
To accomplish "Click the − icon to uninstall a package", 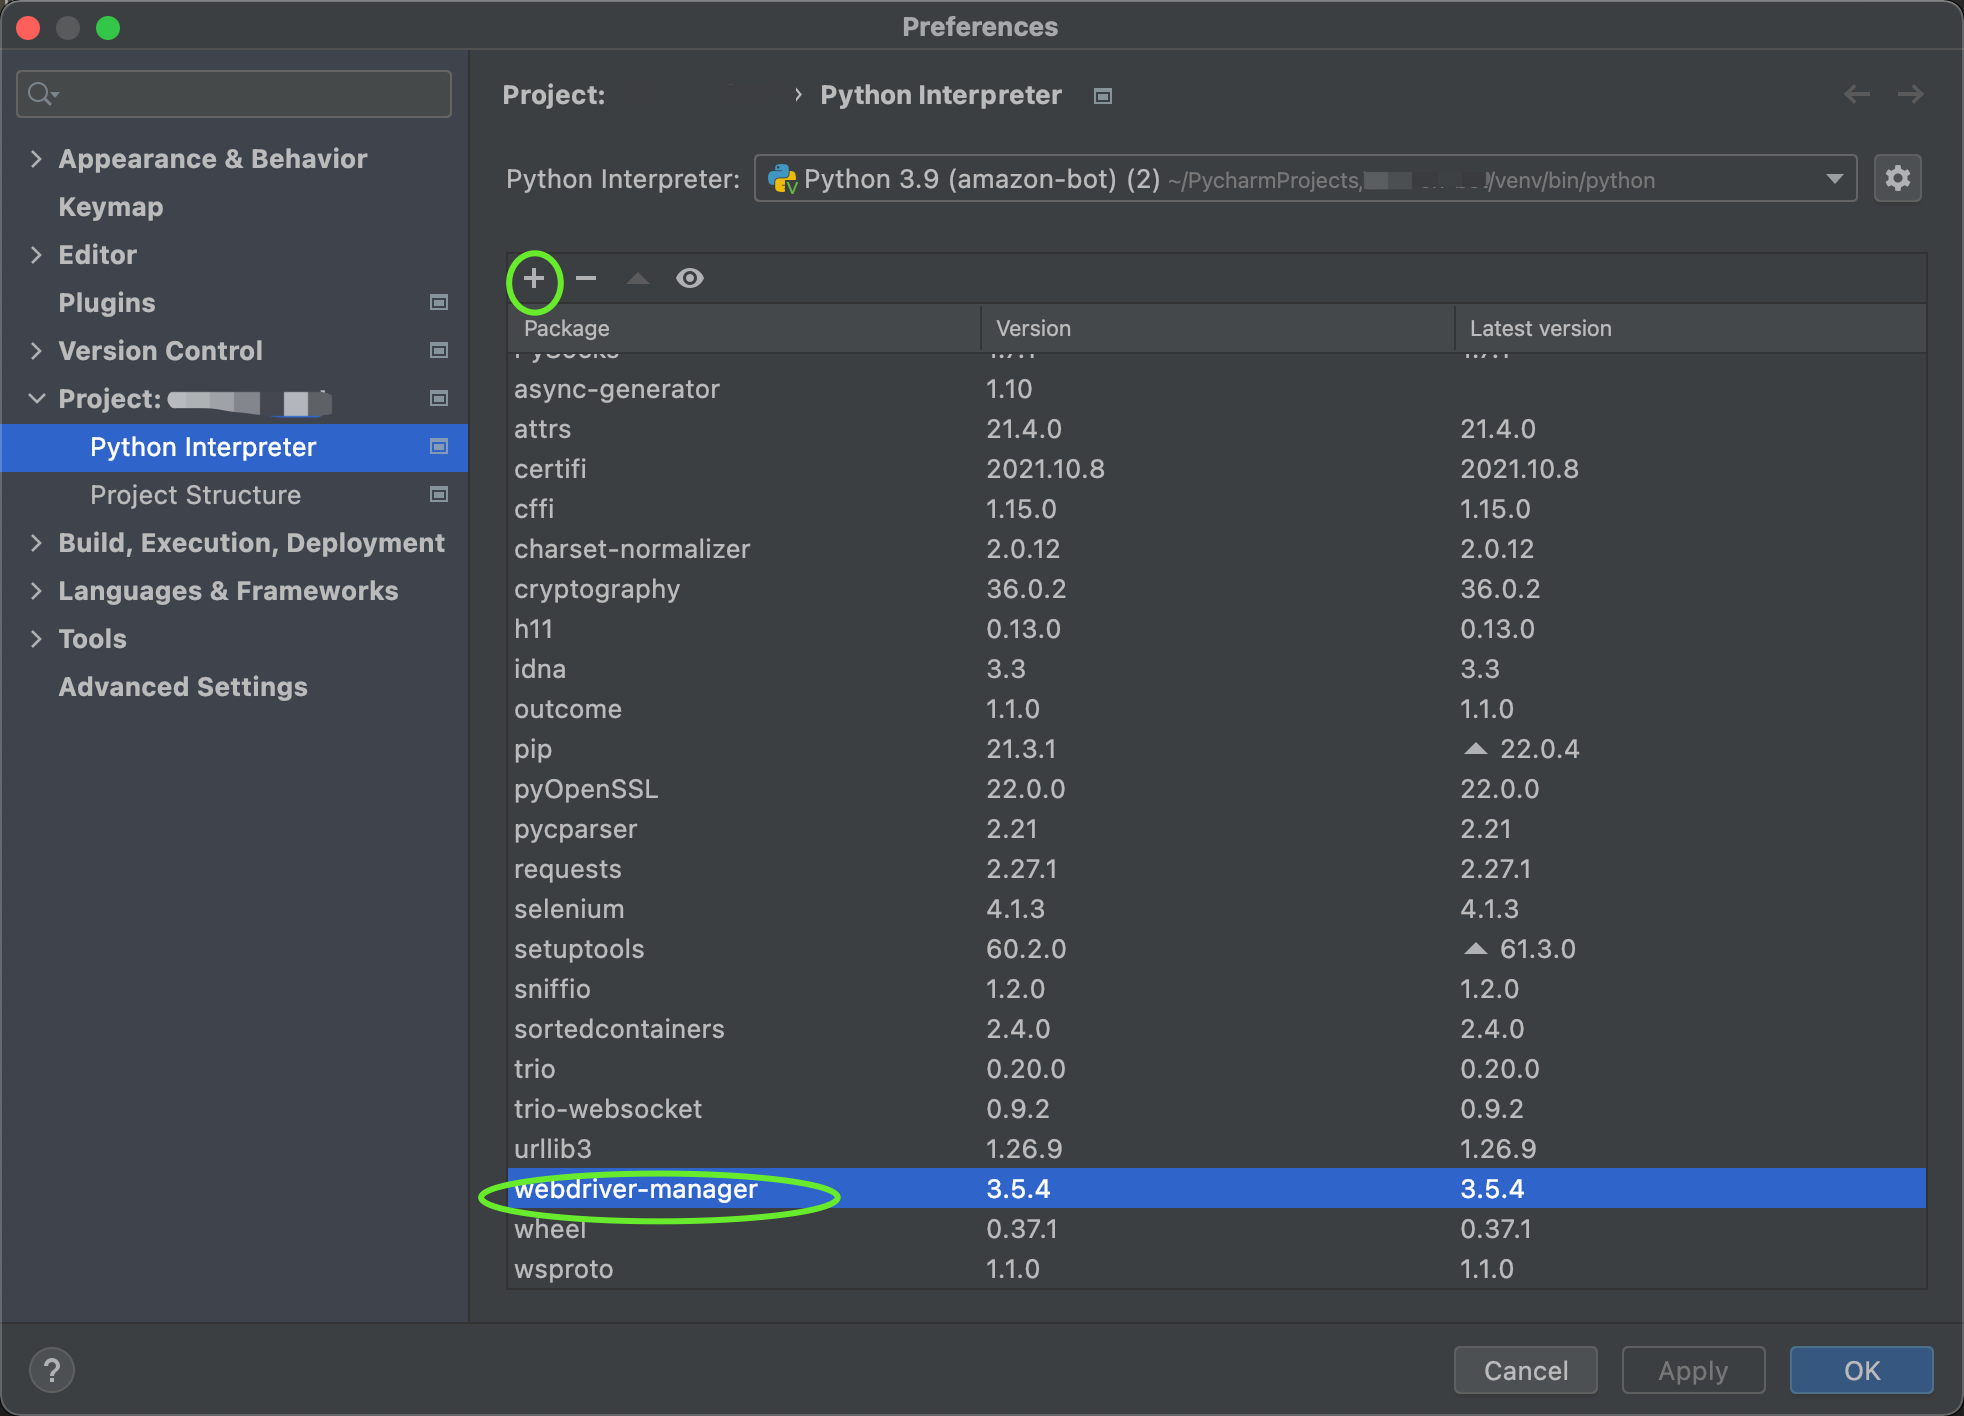I will [585, 279].
